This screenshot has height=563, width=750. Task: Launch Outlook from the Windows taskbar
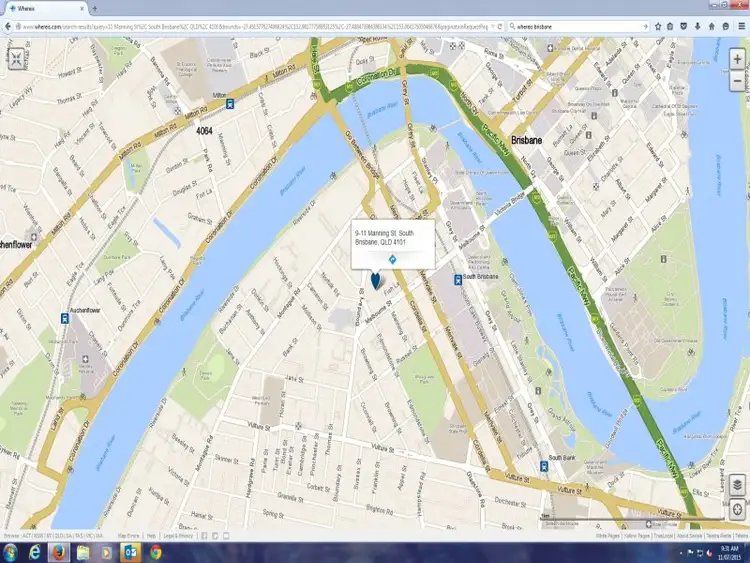tap(131, 552)
